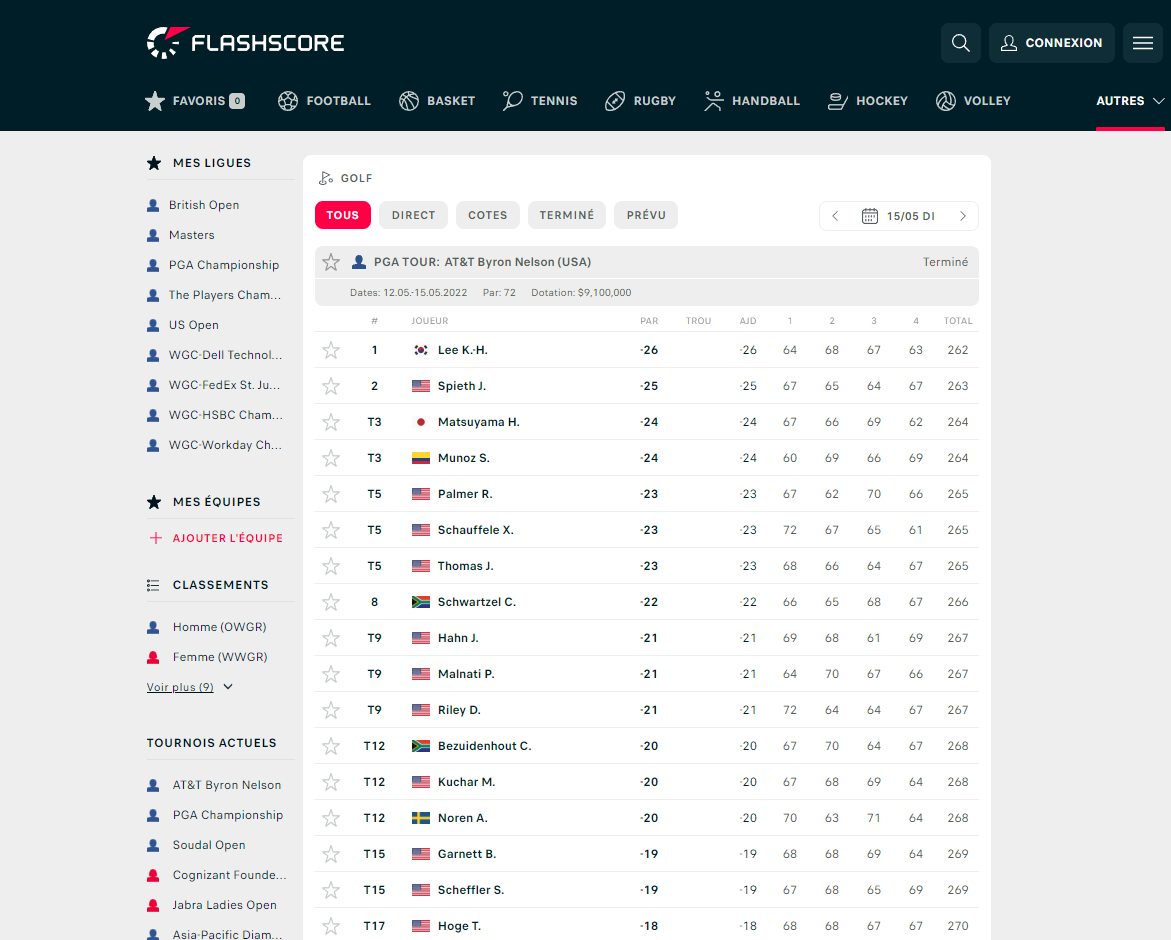Expand Voir plus (9) classements
This screenshot has width=1171, height=940.
pos(190,687)
